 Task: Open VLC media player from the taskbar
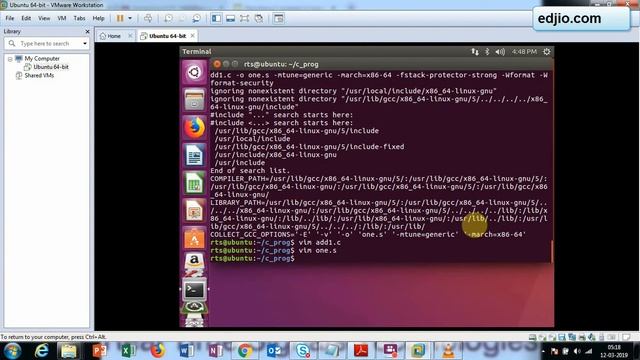coord(448,351)
